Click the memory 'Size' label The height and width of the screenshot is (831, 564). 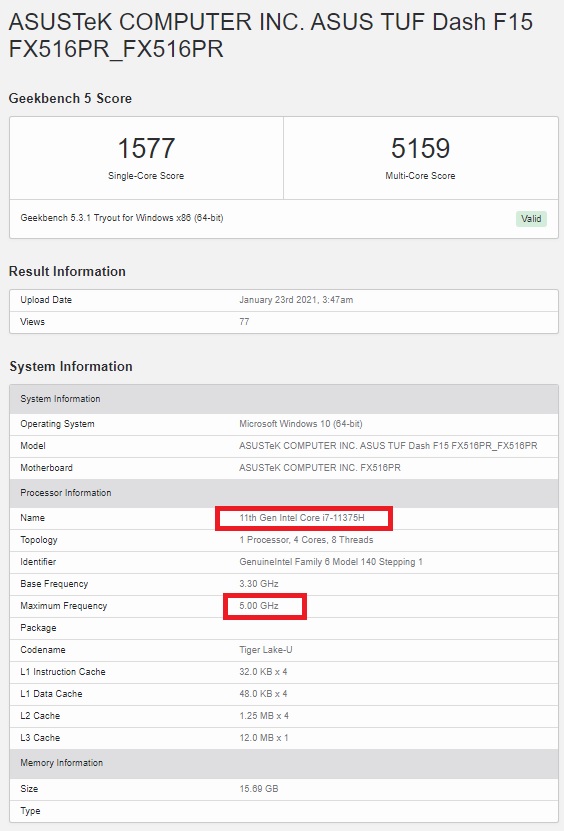click(29, 789)
